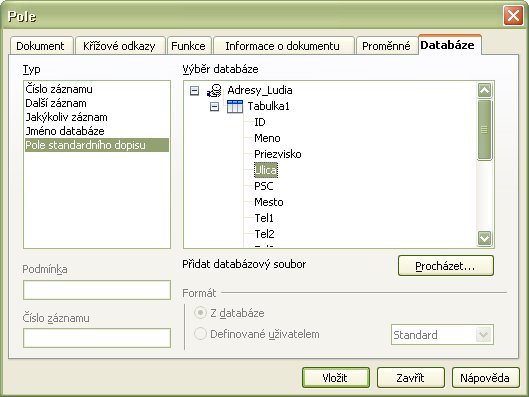
Task: Click the Adresy_Ludia database icon
Action: pyautogui.click(x=214, y=90)
